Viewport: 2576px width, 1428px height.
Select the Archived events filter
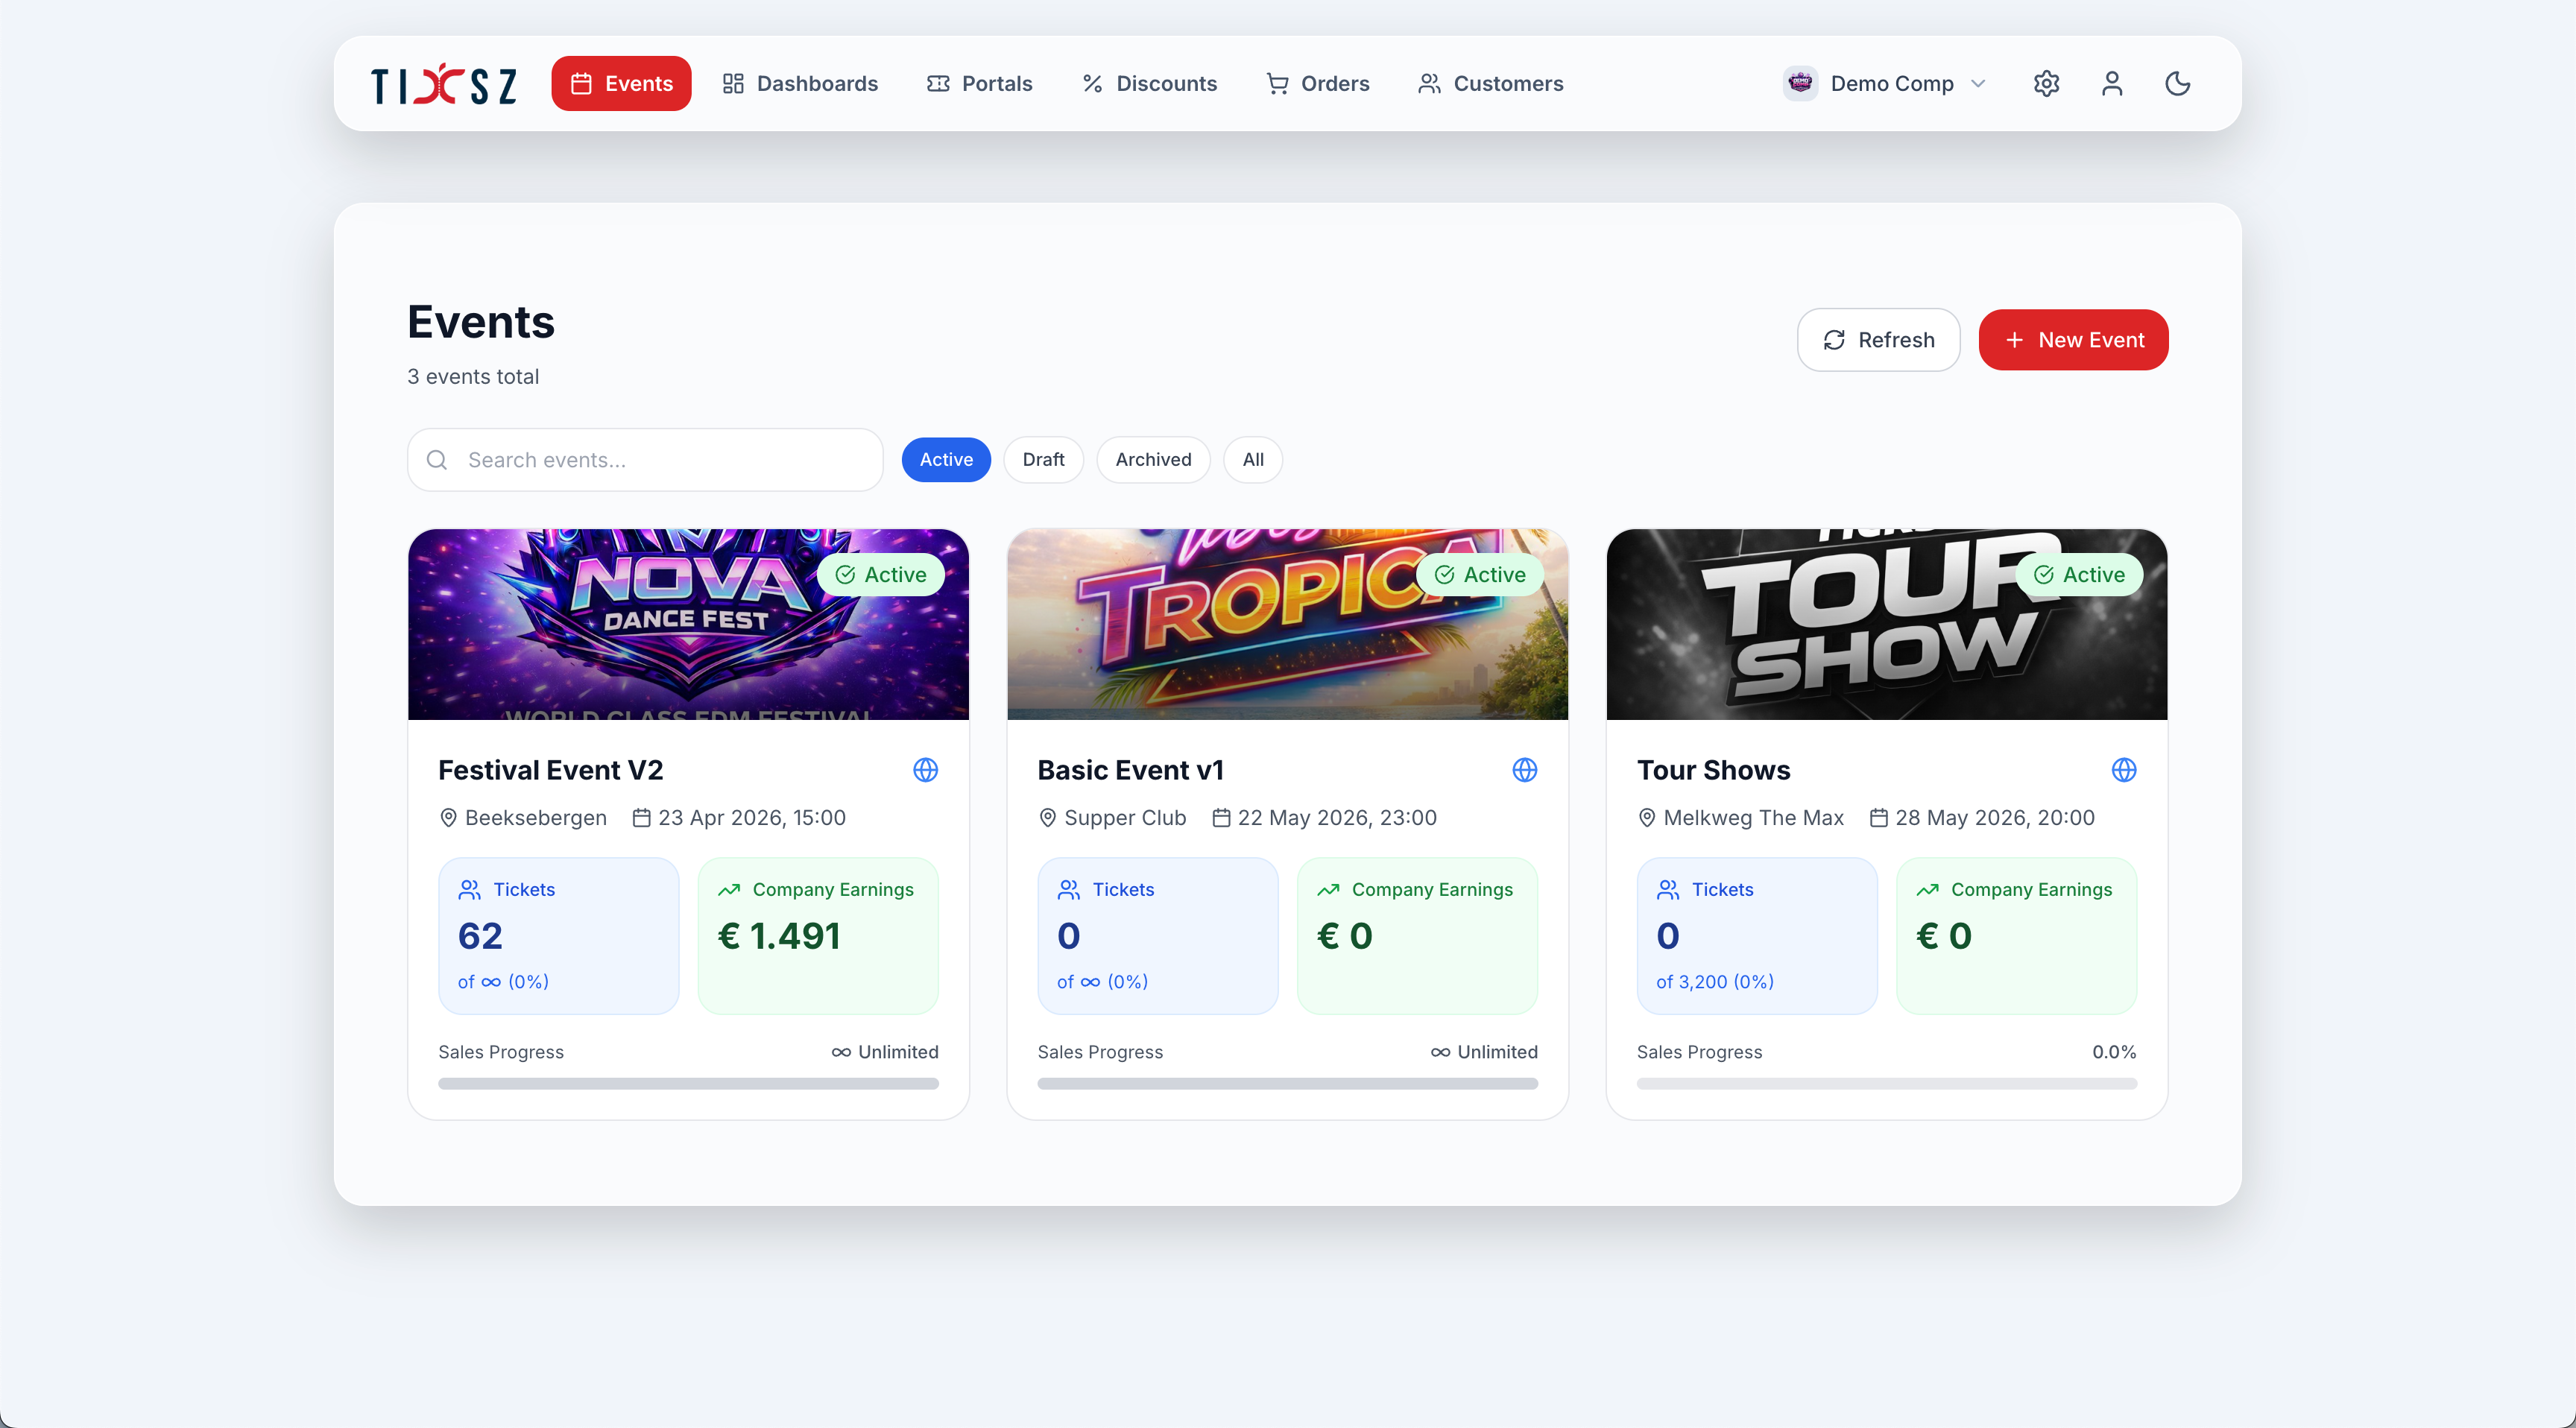tap(1153, 459)
